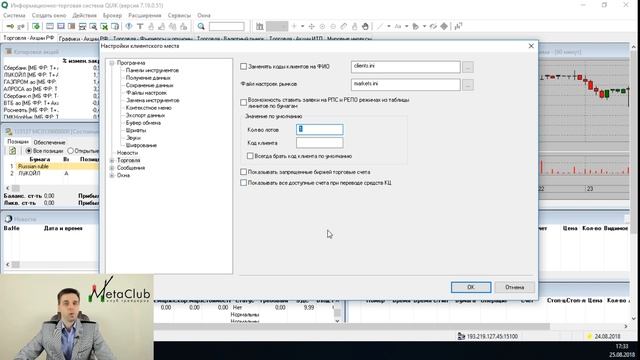Confirm settings with the OK button

pyautogui.click(x=471, y=287)
